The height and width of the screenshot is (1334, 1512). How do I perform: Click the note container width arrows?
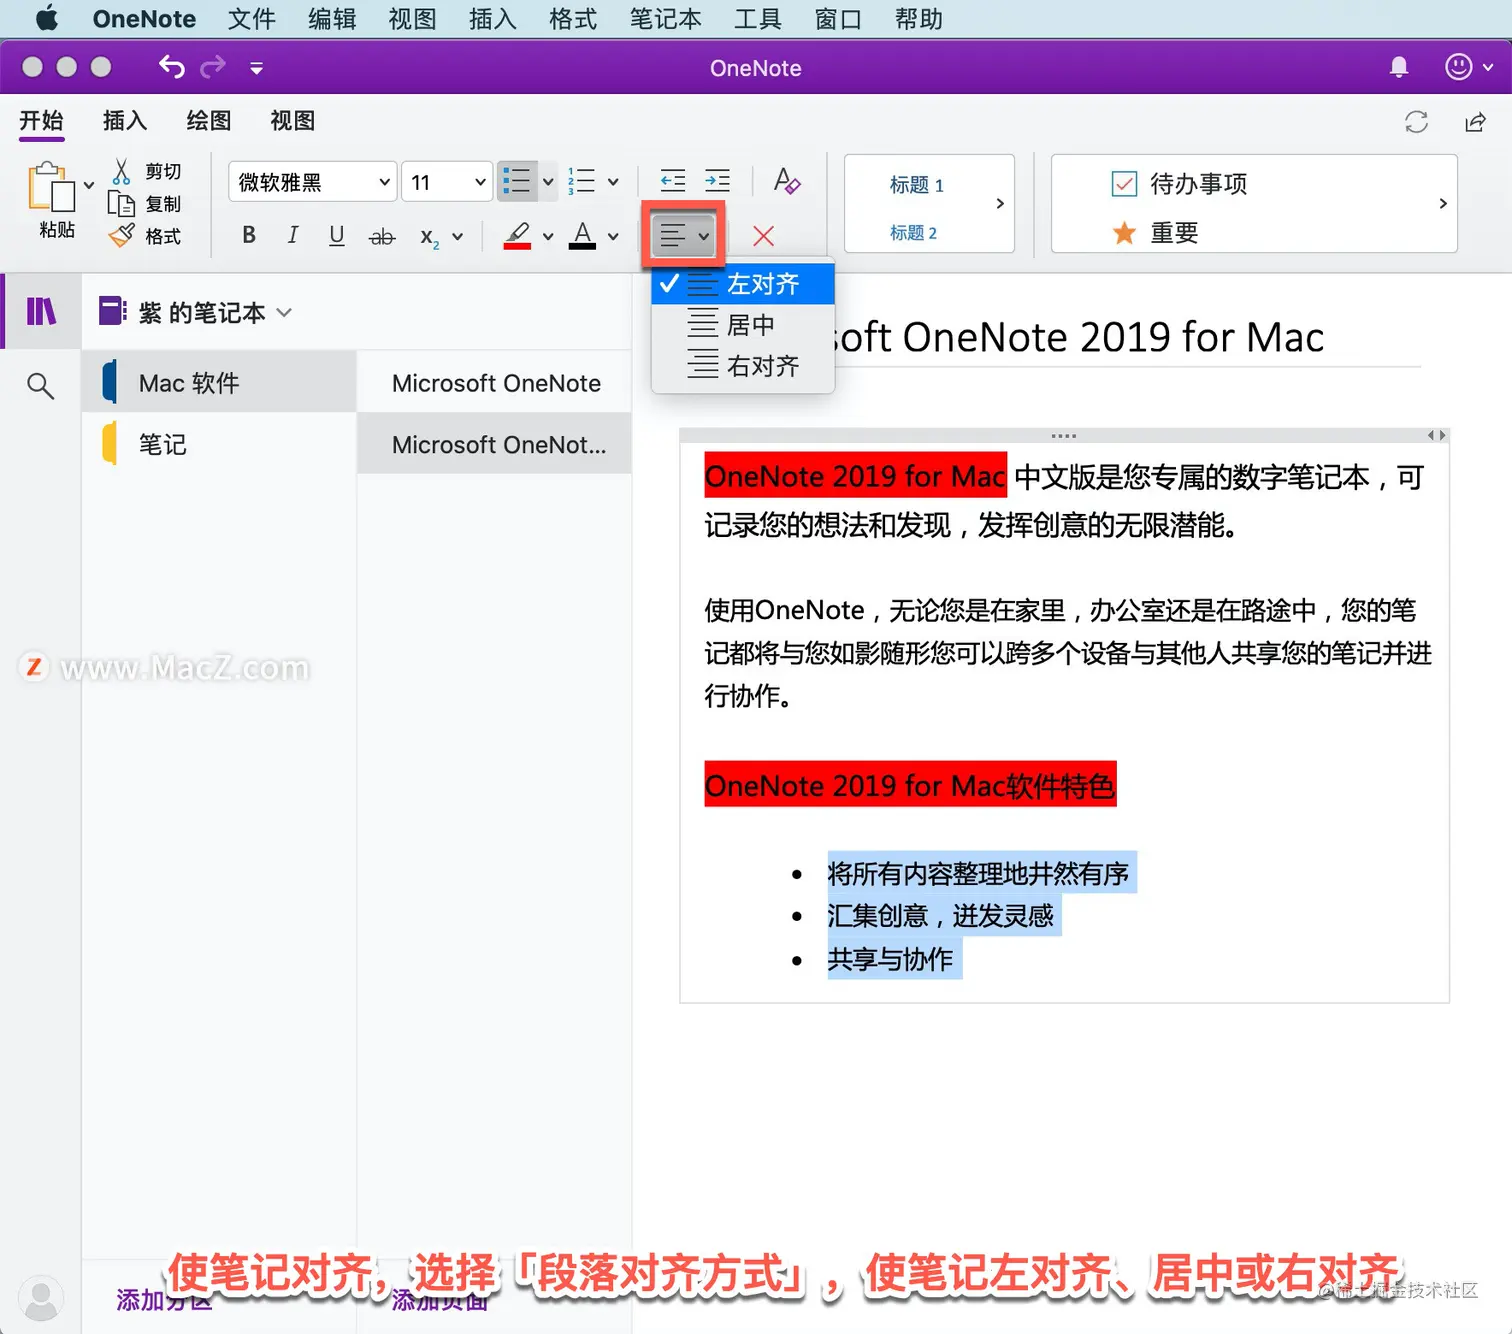click(x=1436, y=435)
